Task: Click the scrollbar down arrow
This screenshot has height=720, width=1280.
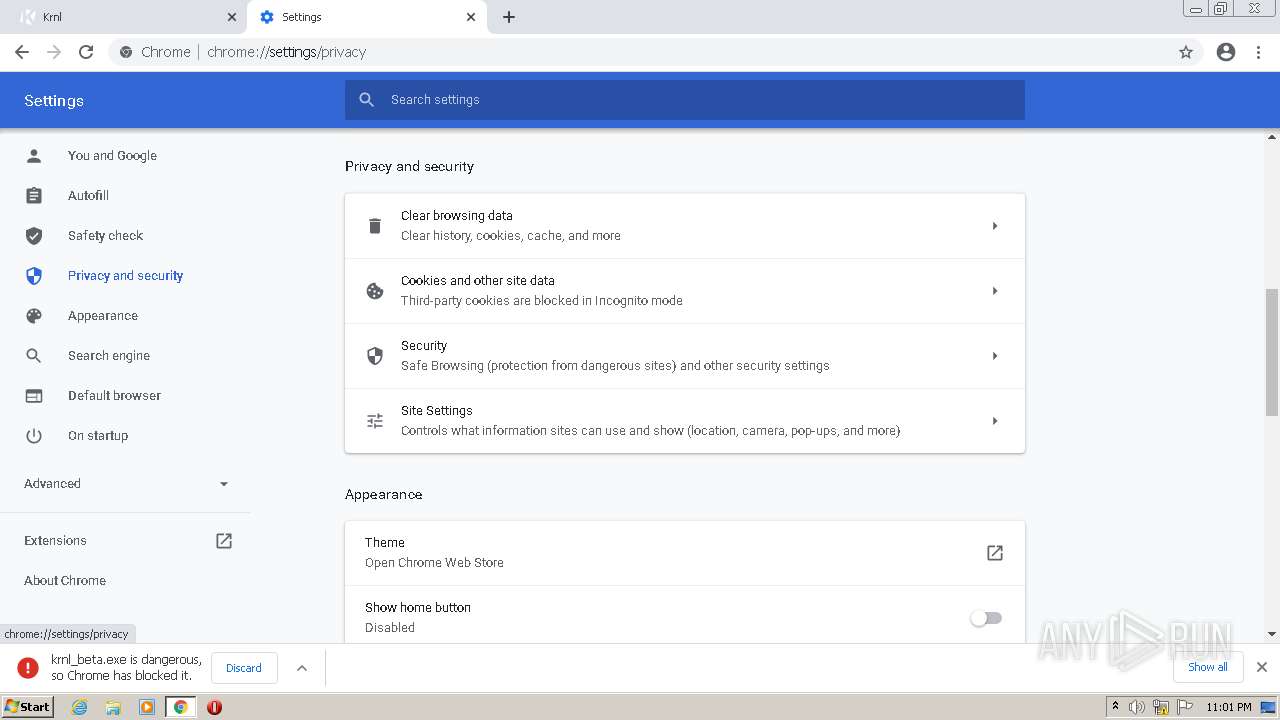Action: pyautogui.click(x=1272, y=634)
